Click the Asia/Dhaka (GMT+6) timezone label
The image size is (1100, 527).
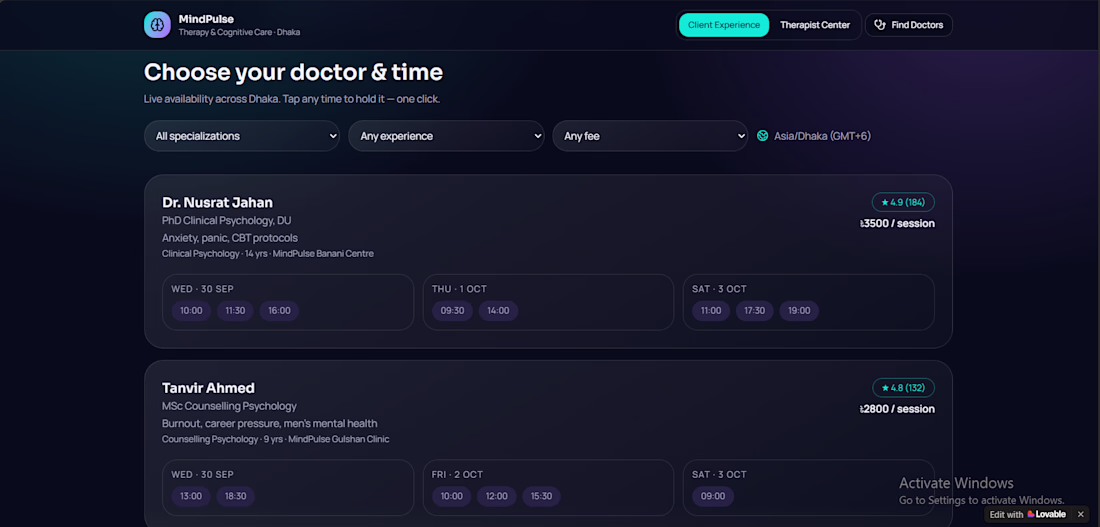click(822, 136)
